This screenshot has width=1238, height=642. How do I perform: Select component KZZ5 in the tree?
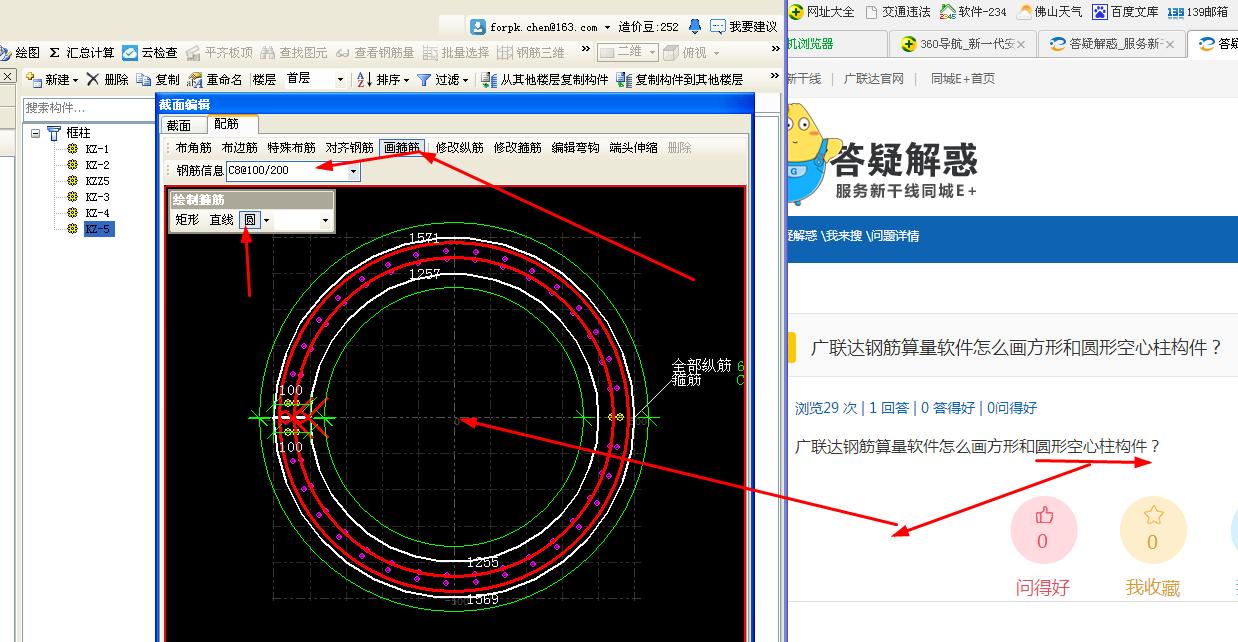[x=97, y=181]
